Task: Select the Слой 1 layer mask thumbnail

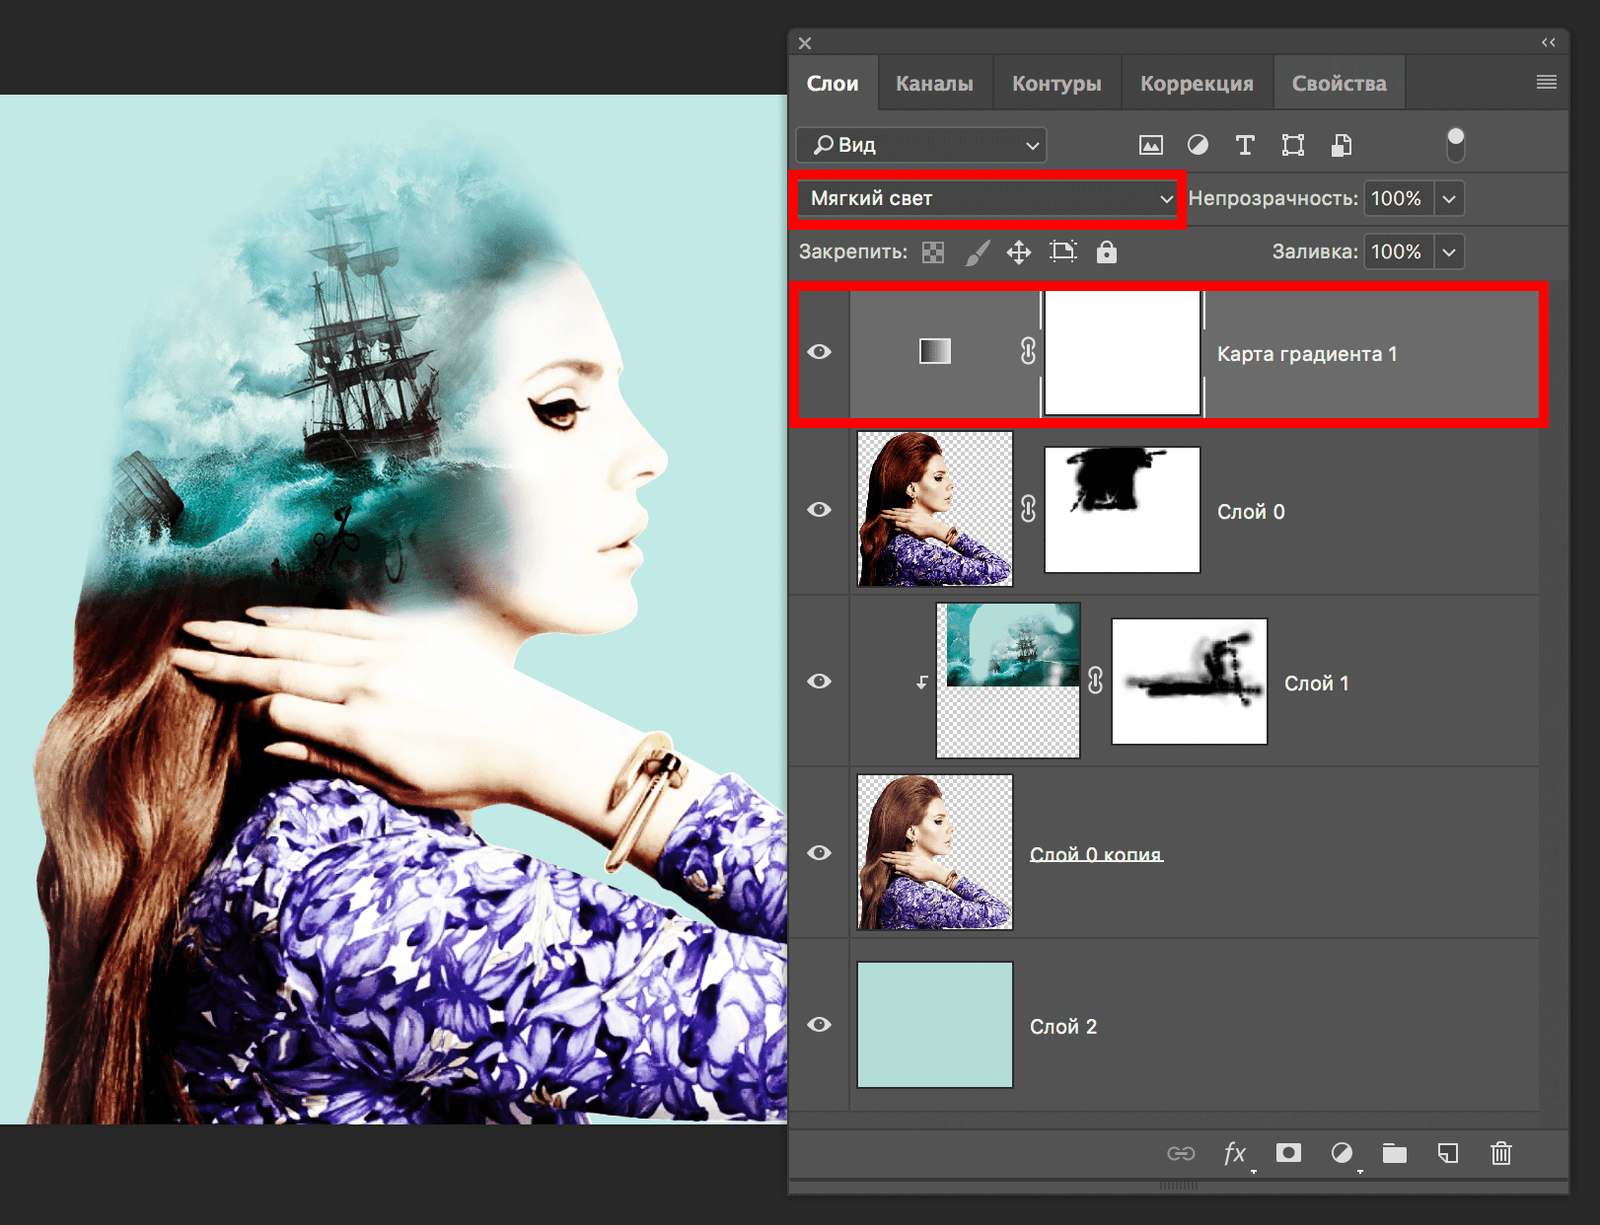Action: pos(1189,682)
